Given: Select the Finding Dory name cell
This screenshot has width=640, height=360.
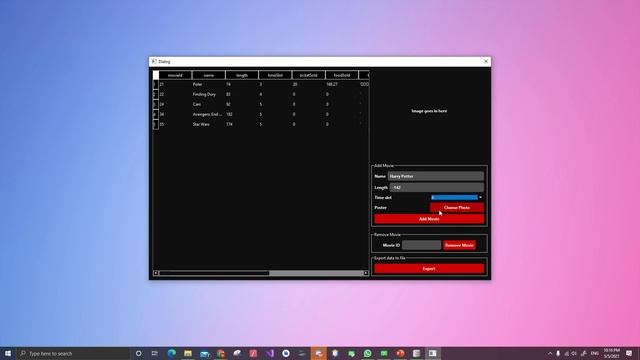Looking at the screenshot, I should coord(209,94).
